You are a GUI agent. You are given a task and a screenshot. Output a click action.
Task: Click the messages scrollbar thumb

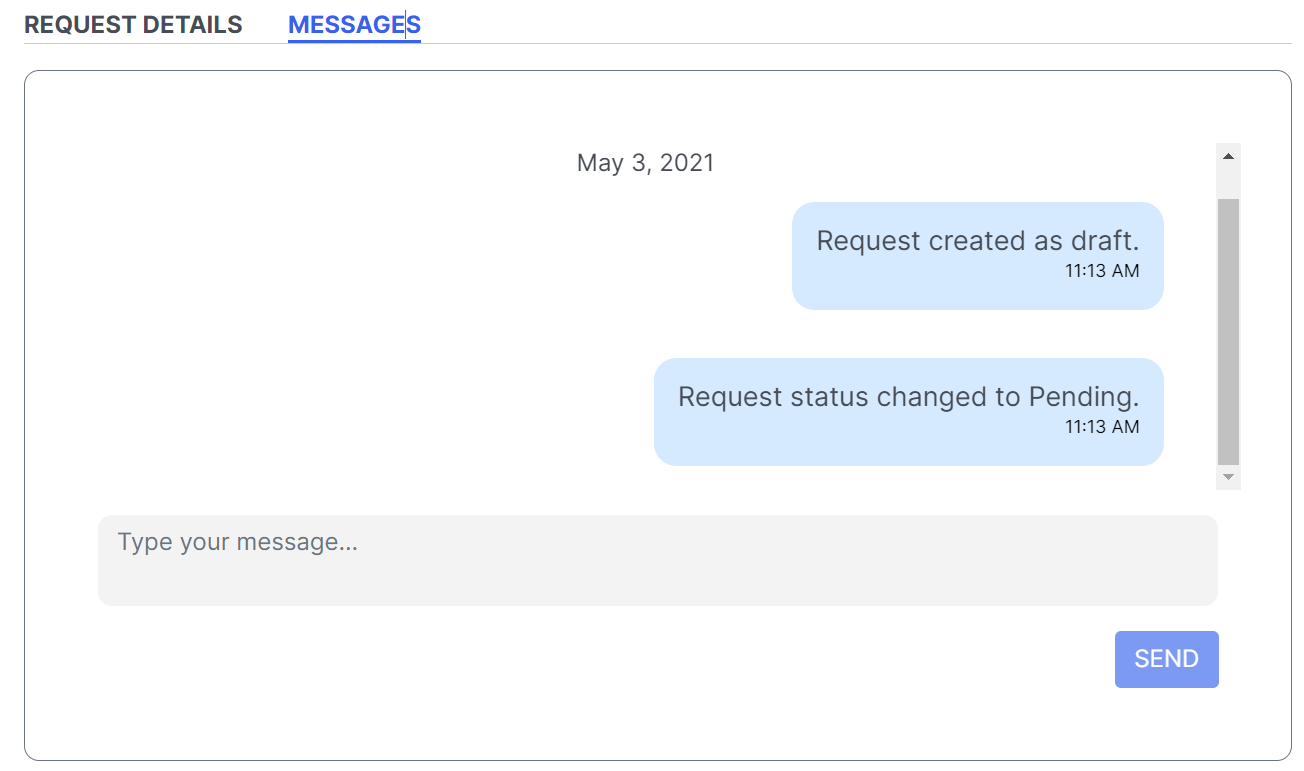1228,330
